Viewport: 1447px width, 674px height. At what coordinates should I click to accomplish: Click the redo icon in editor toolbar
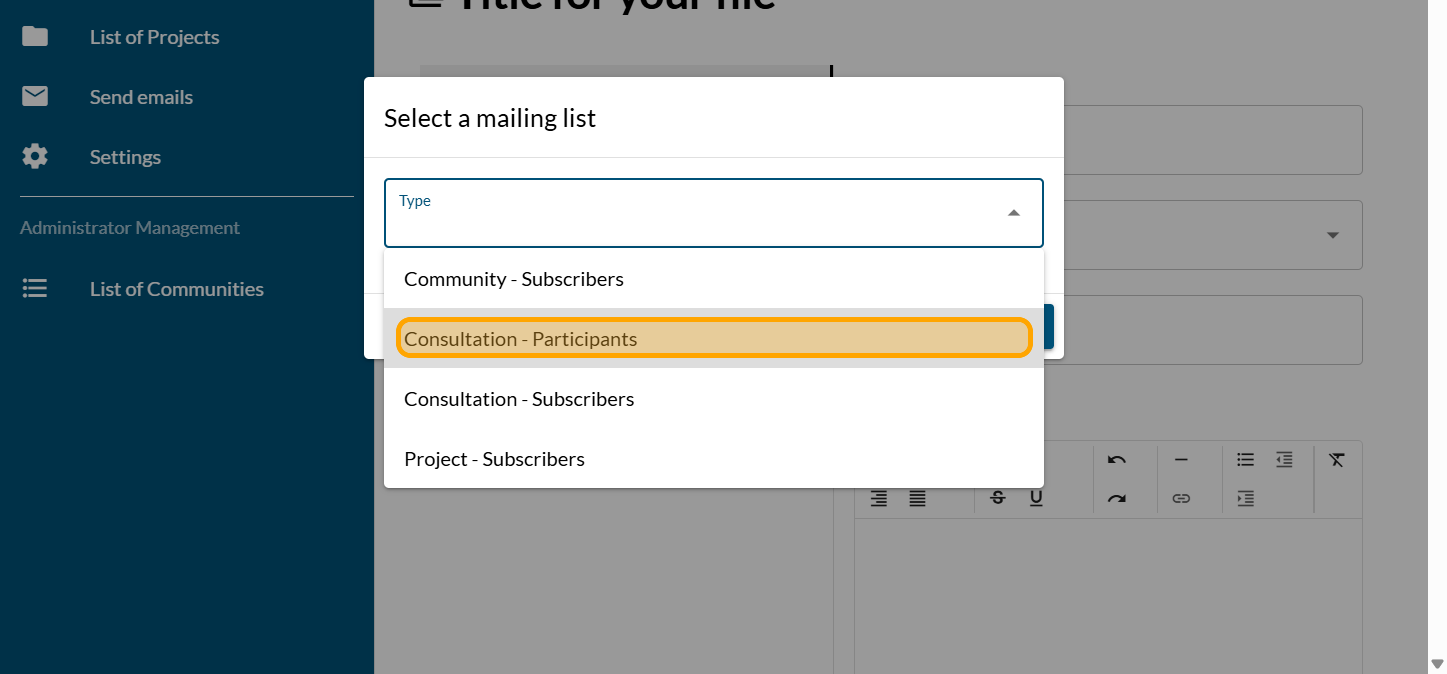[x=1117, y=498]
